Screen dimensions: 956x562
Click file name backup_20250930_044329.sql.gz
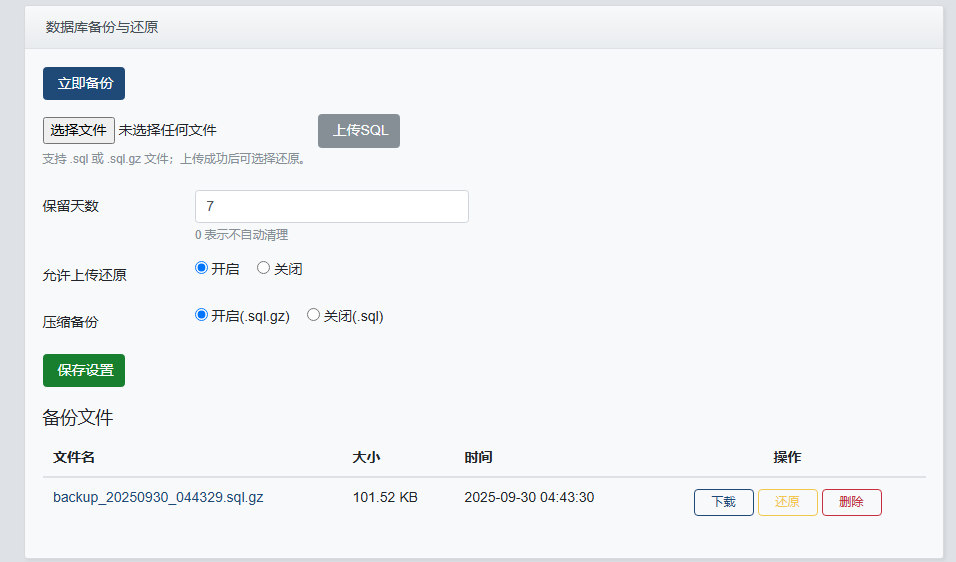click(x=158, y=497)
